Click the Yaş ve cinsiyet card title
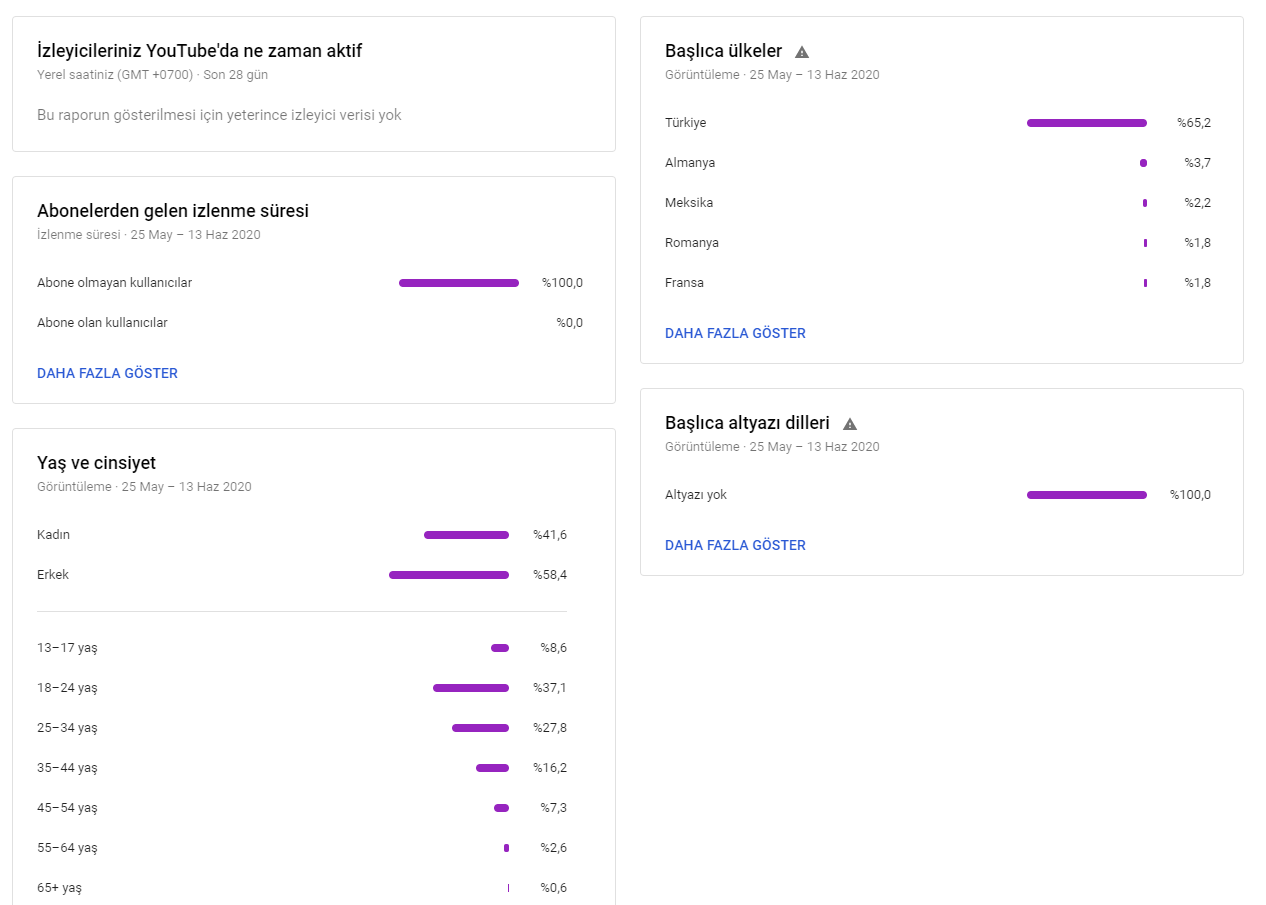 (x=96, y=463)
